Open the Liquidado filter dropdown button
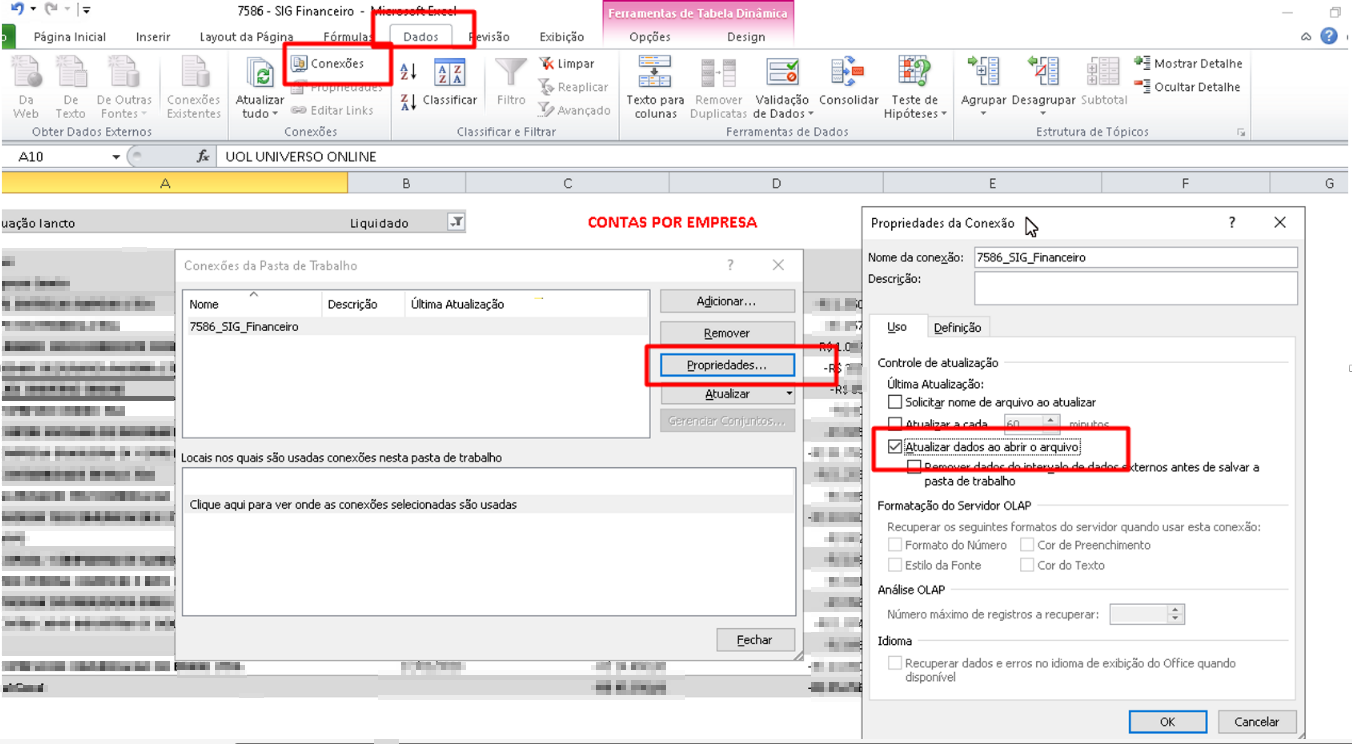 456,223
